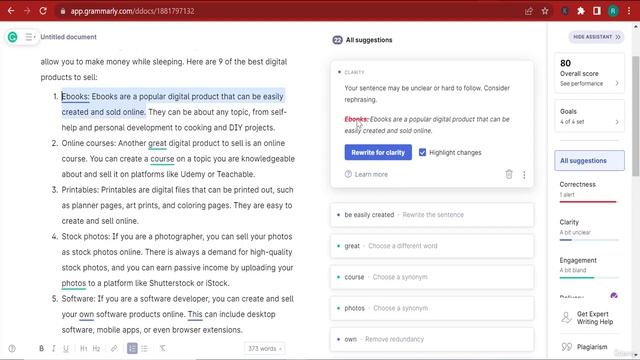640x360 pixels.
Task: Open Learn more link
Action: (366, 174)
